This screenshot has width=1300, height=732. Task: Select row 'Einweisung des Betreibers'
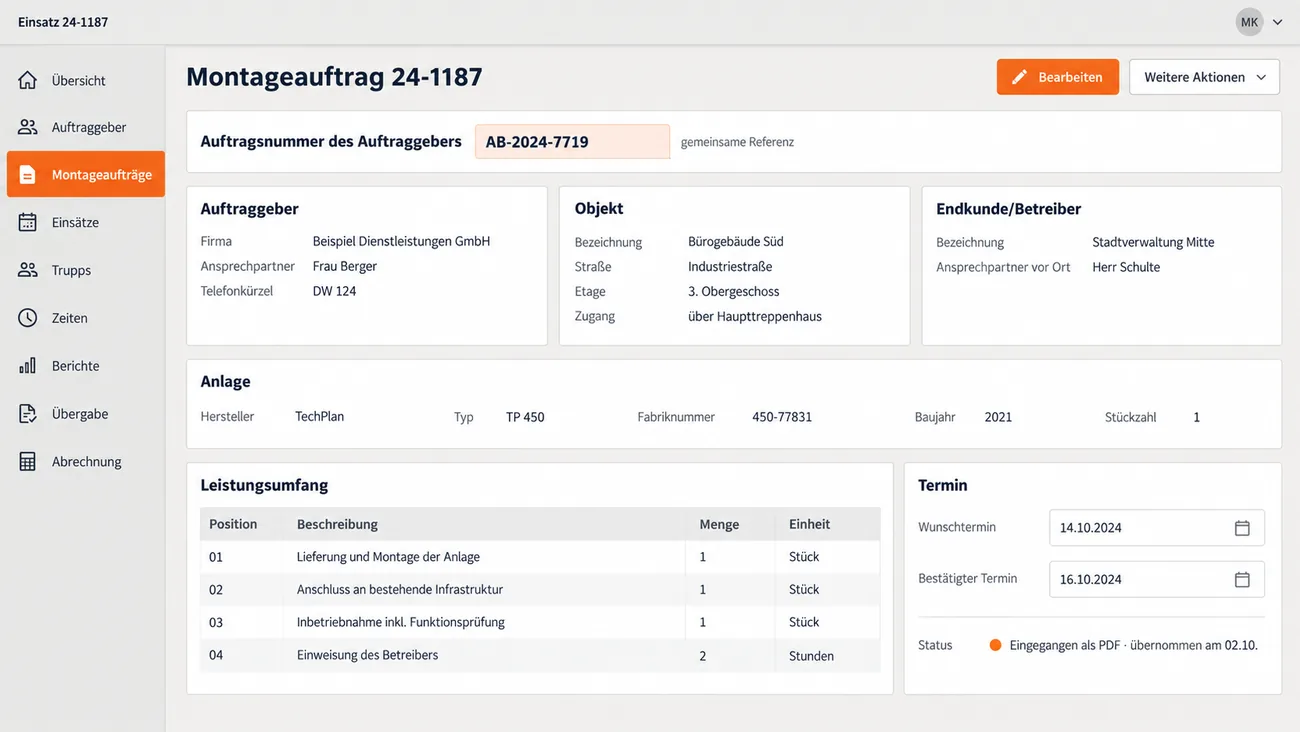click(x=540, y=656)
